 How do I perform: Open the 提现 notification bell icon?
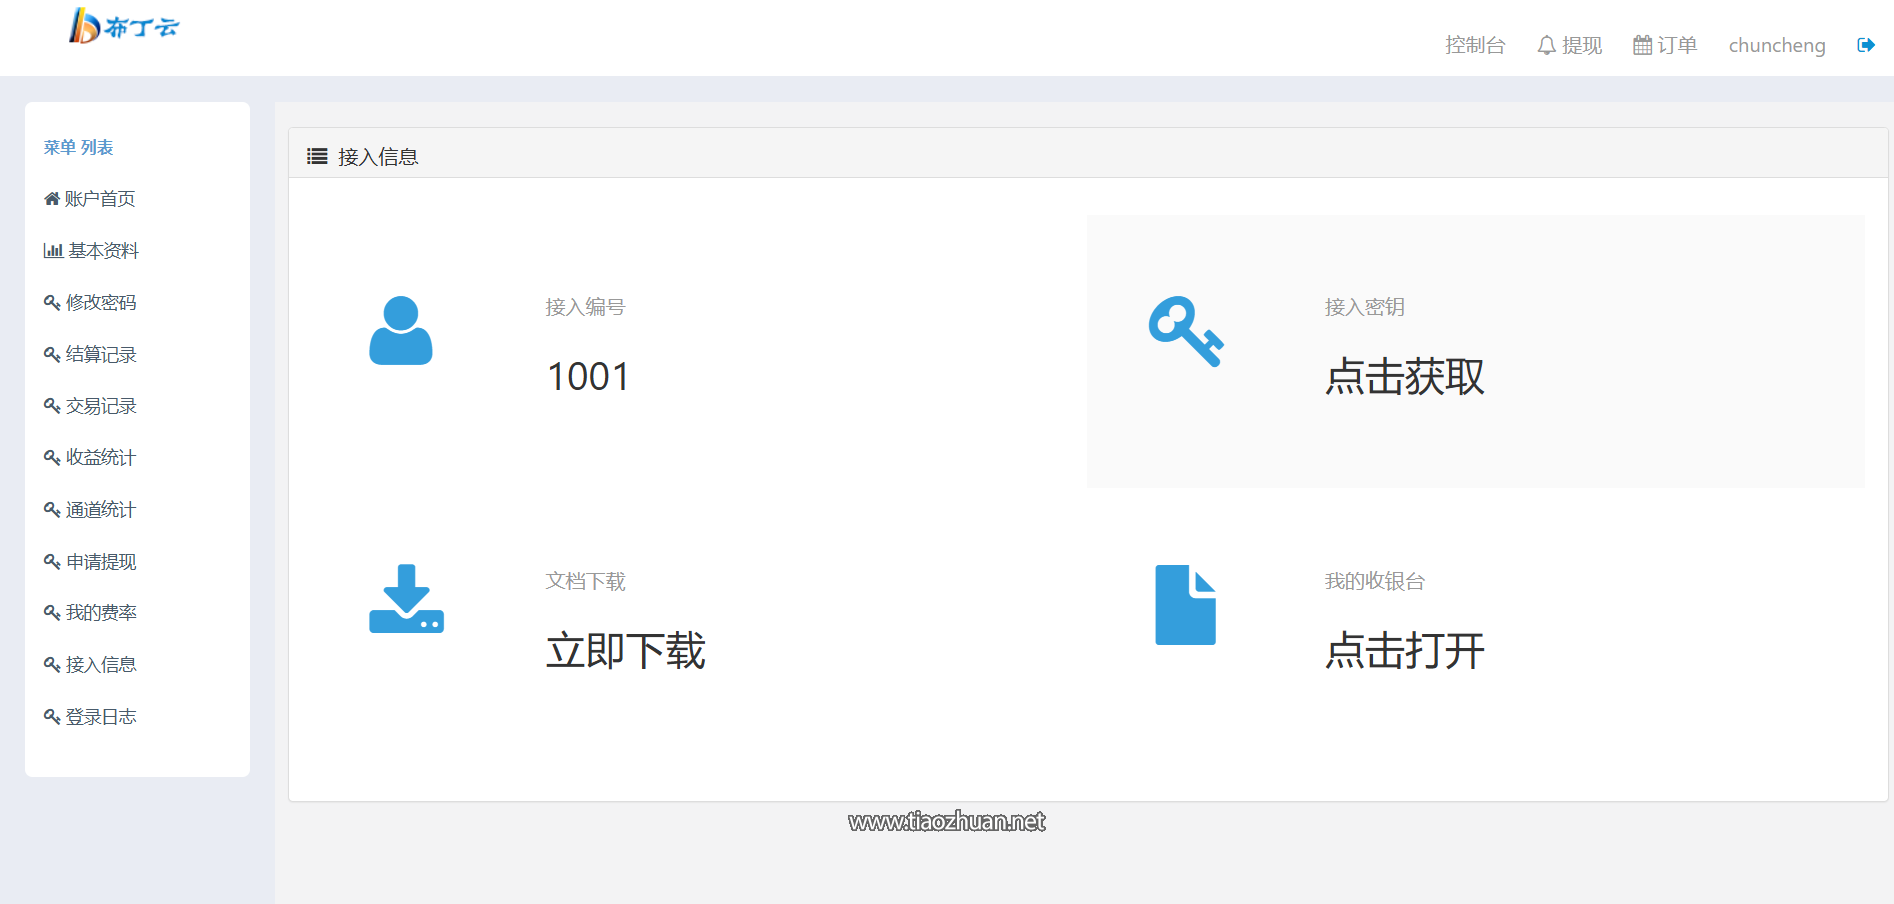pos(1545,45)
